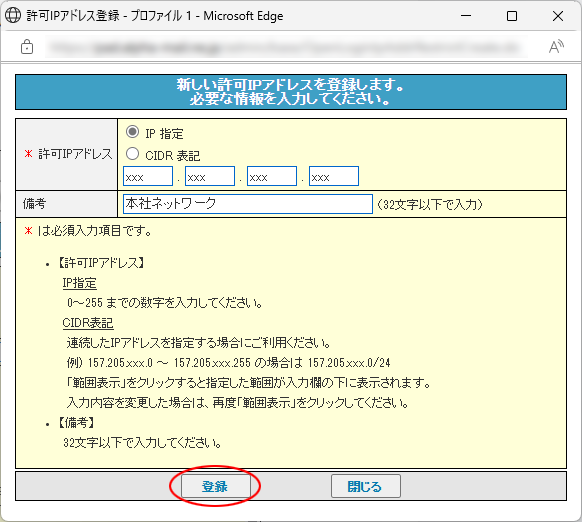Viewport: 582px width, 522px height.
Task: Click the first IP octet field
Action: (x=148, y=176)
